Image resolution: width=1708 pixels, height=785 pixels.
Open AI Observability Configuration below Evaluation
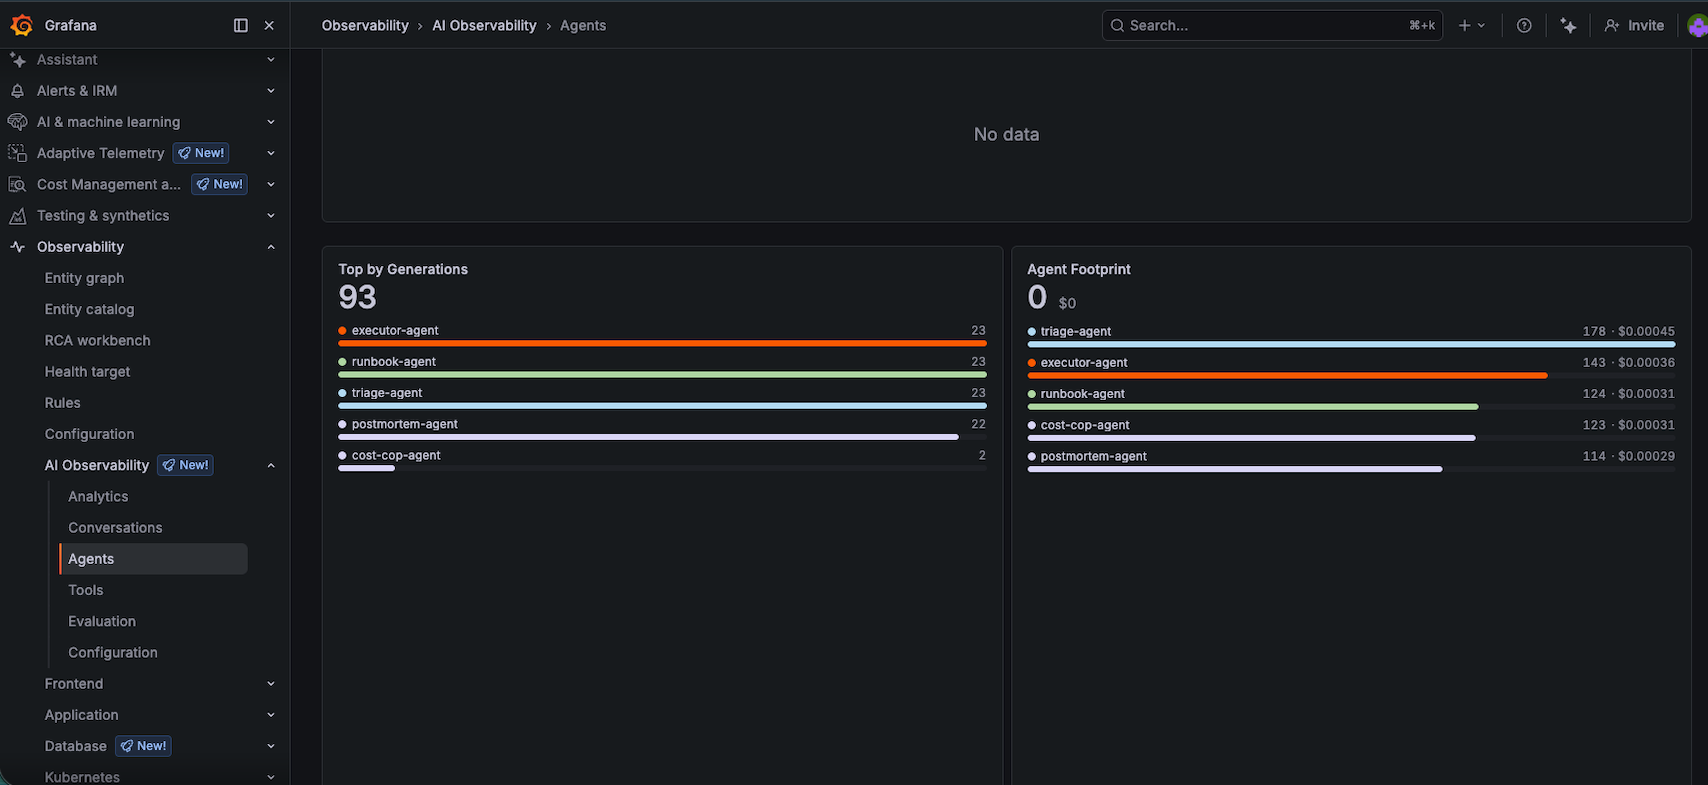113,652
